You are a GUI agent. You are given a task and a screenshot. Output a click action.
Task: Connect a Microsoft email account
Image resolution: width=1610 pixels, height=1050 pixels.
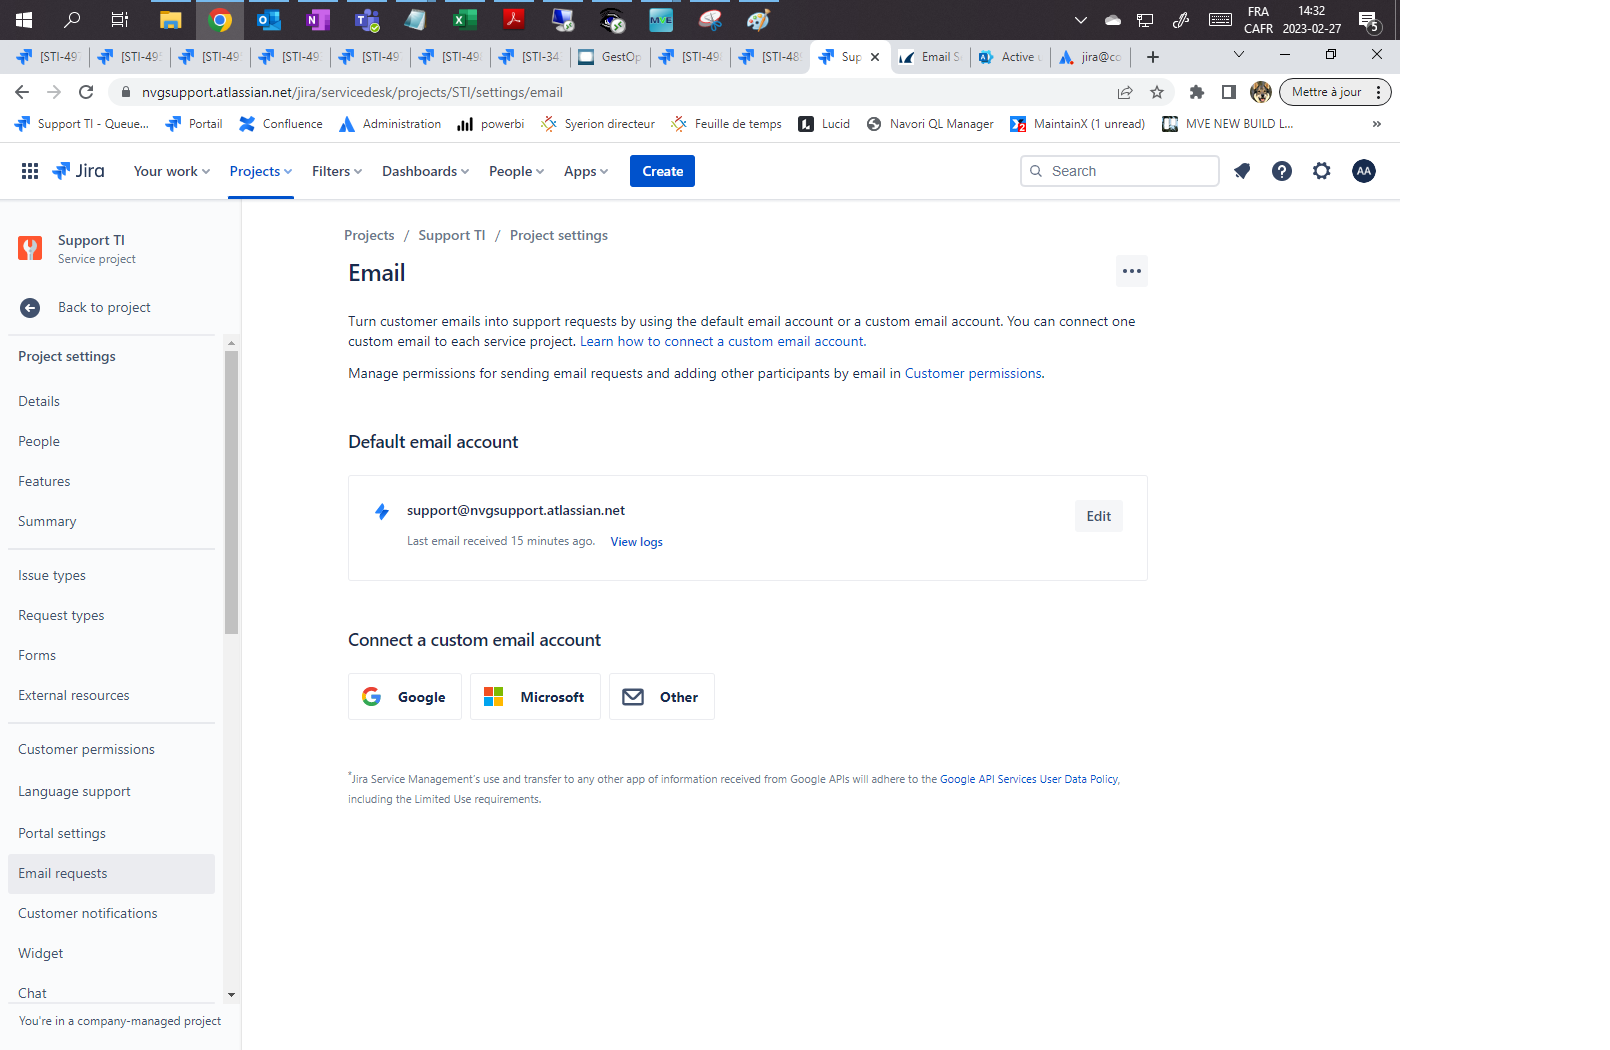535,696
